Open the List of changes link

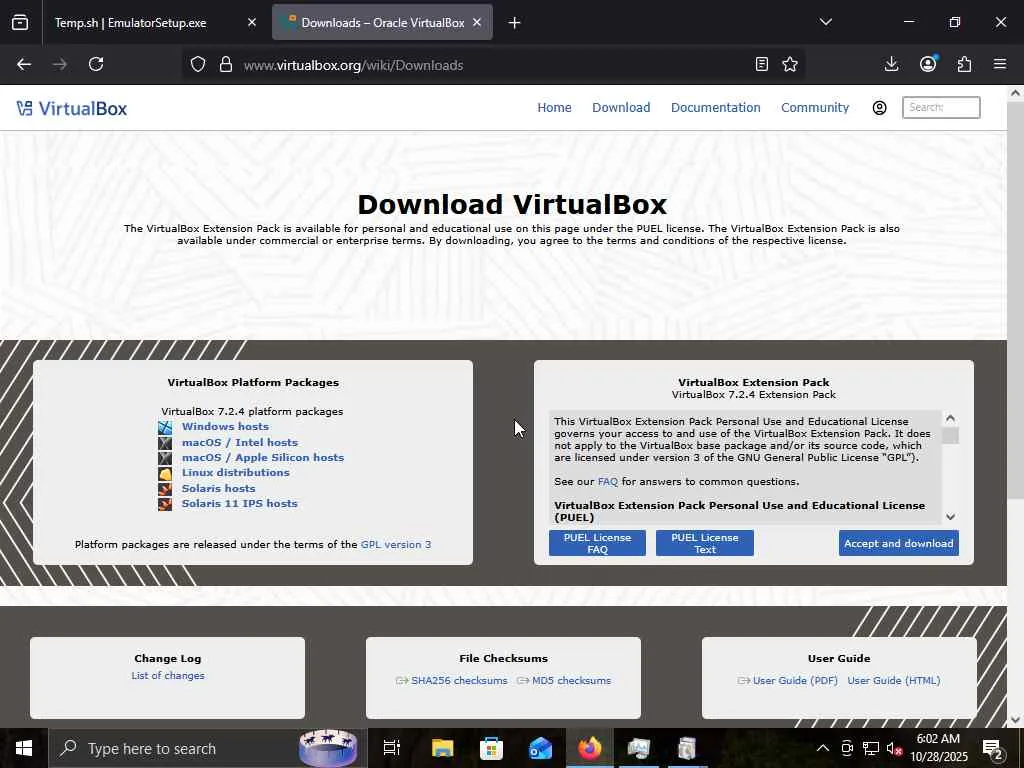pyautogui.click(x=168, y=676)
